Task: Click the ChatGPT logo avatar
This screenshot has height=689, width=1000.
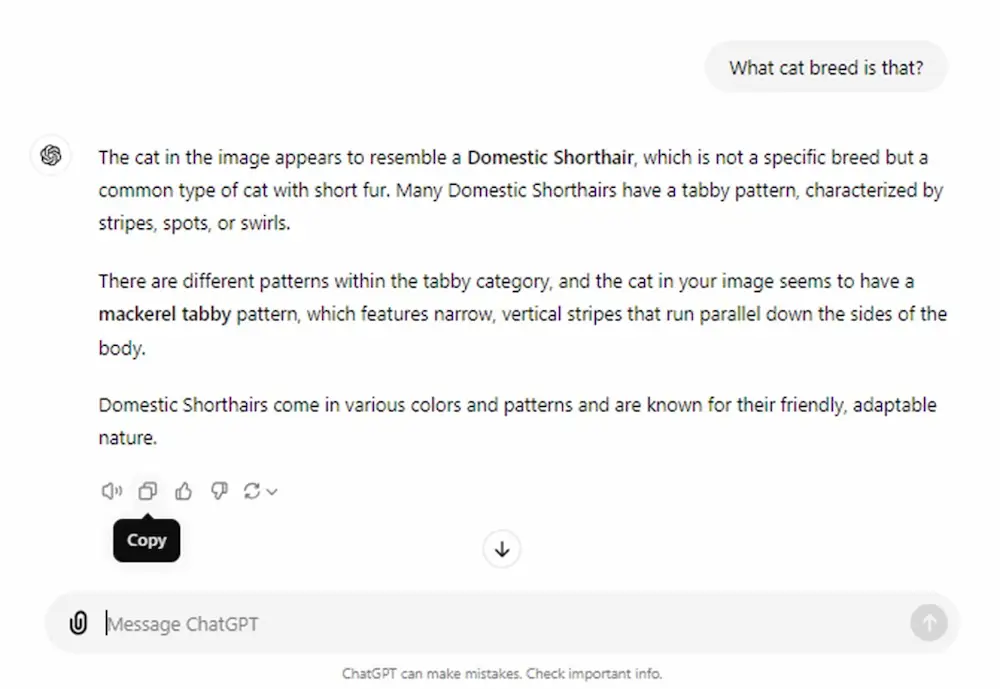Action: point(51,156)
